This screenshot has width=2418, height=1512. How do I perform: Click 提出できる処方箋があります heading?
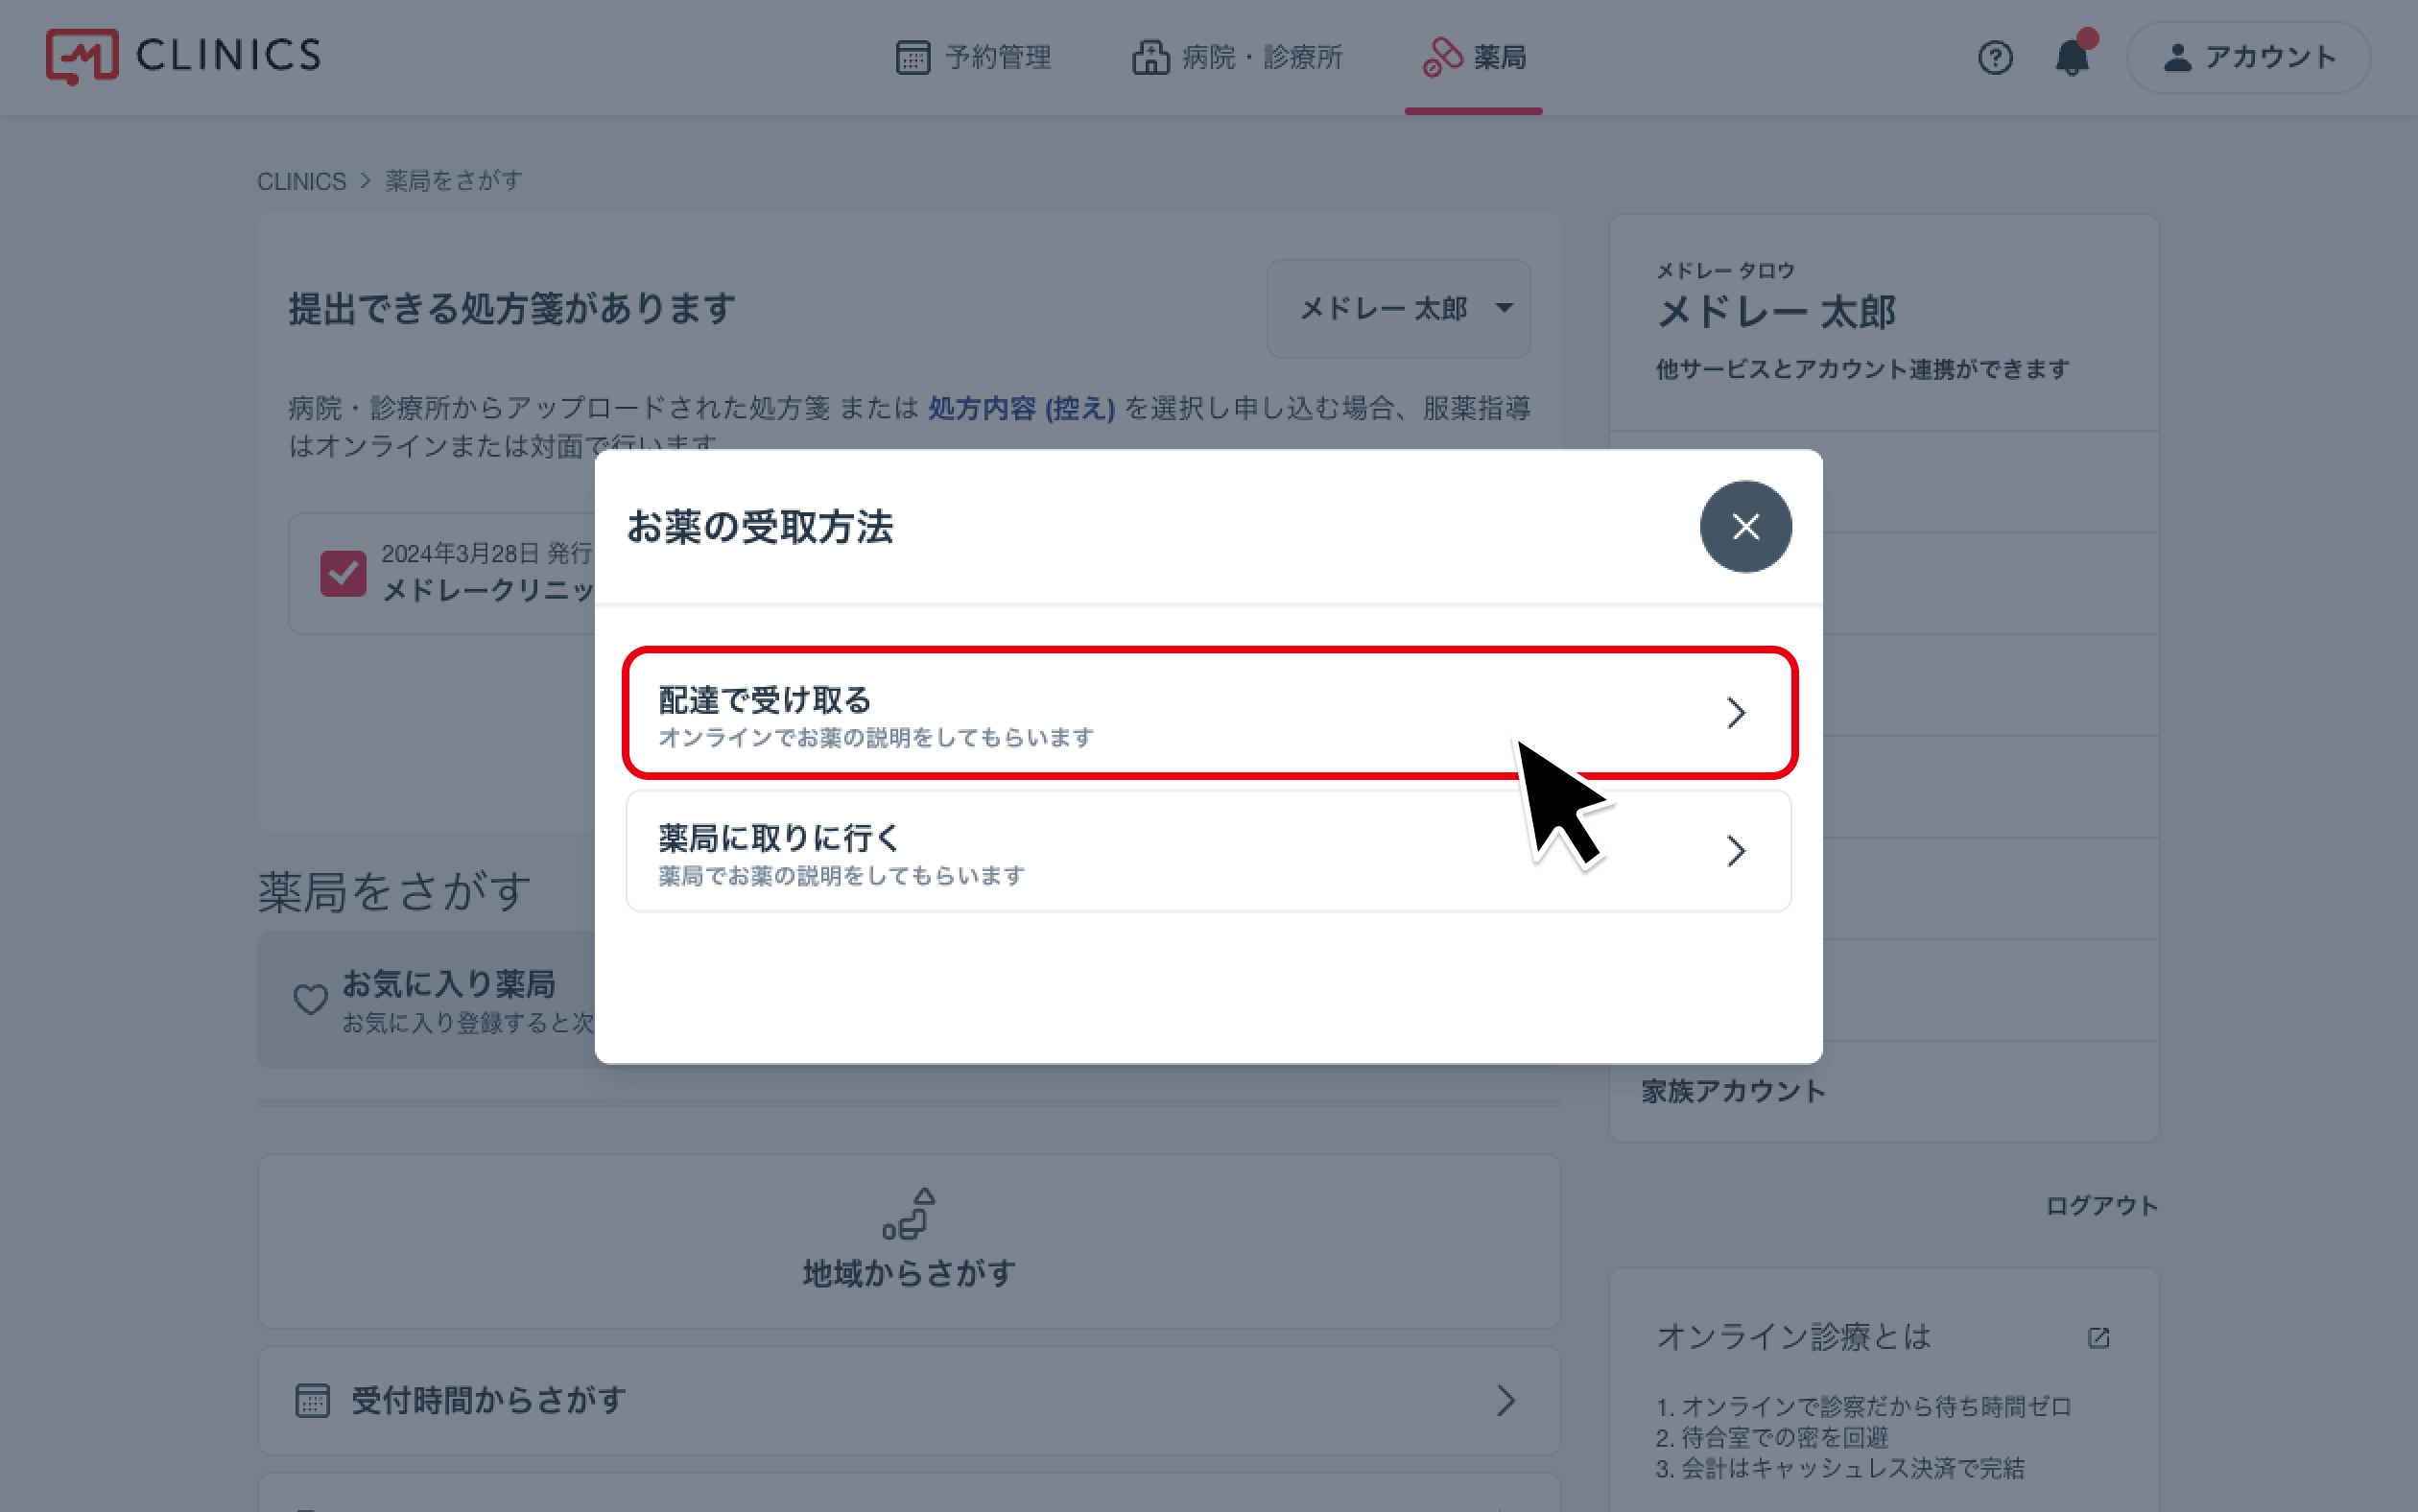512,308
